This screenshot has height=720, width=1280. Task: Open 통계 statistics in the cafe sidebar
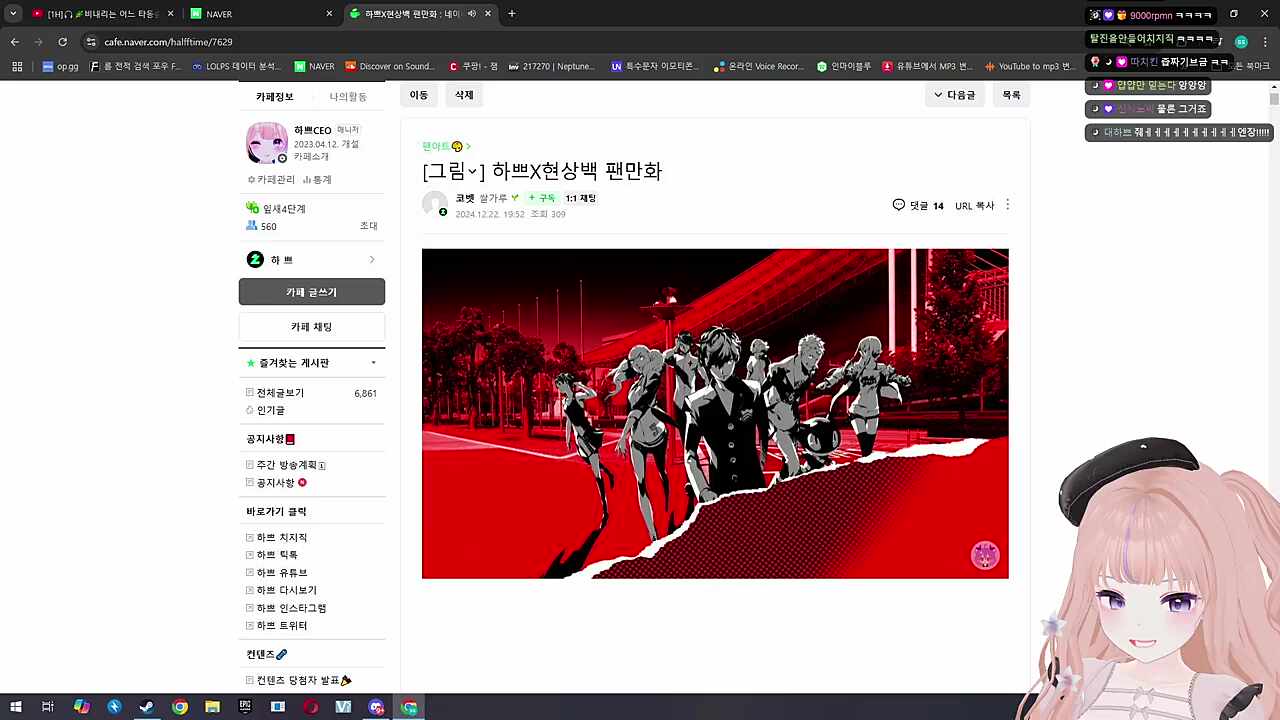tap(317, 180)
